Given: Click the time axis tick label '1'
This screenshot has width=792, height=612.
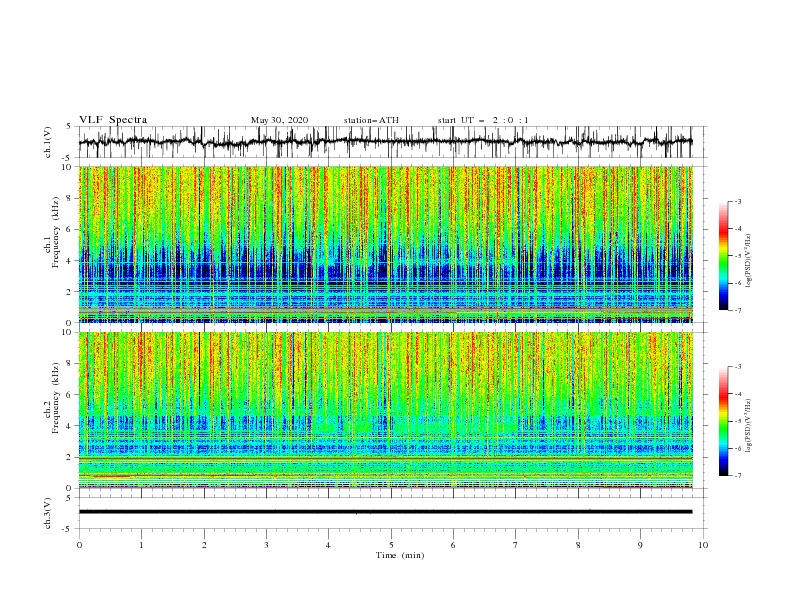Looking at the screenshot, I should [x=141, y=545].
